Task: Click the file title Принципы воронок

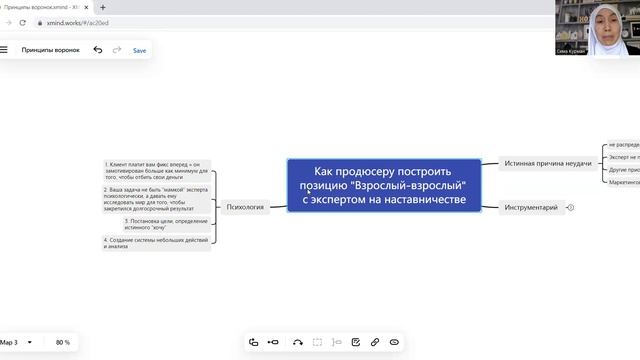Action: (51, 50)
